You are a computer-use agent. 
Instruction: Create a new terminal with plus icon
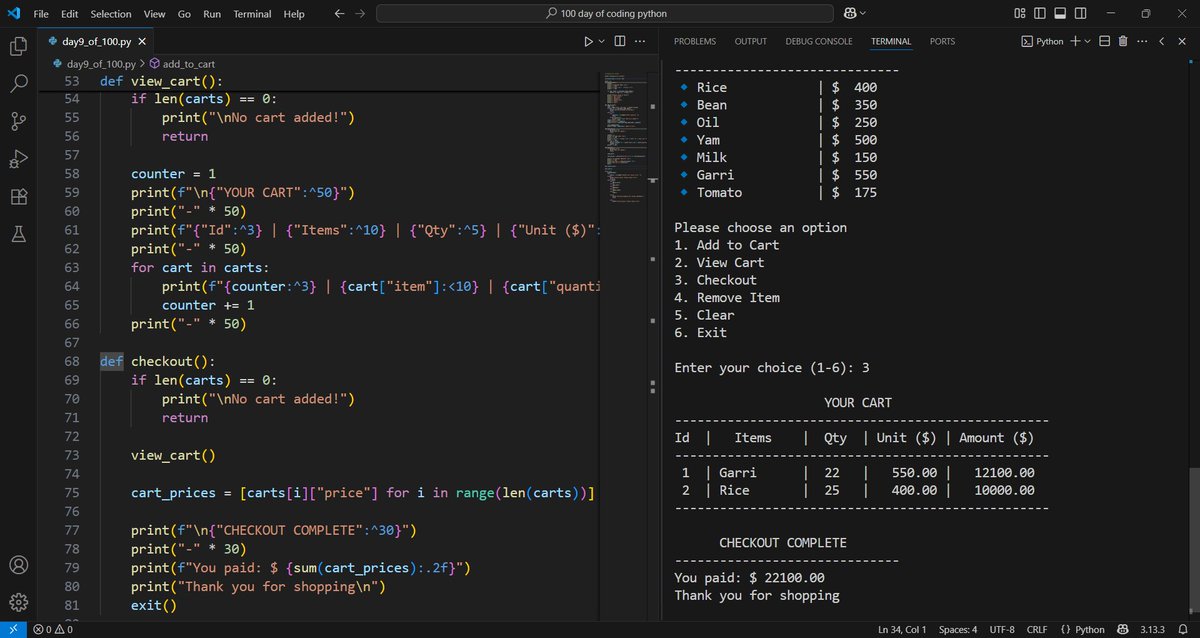(1075, 41)
